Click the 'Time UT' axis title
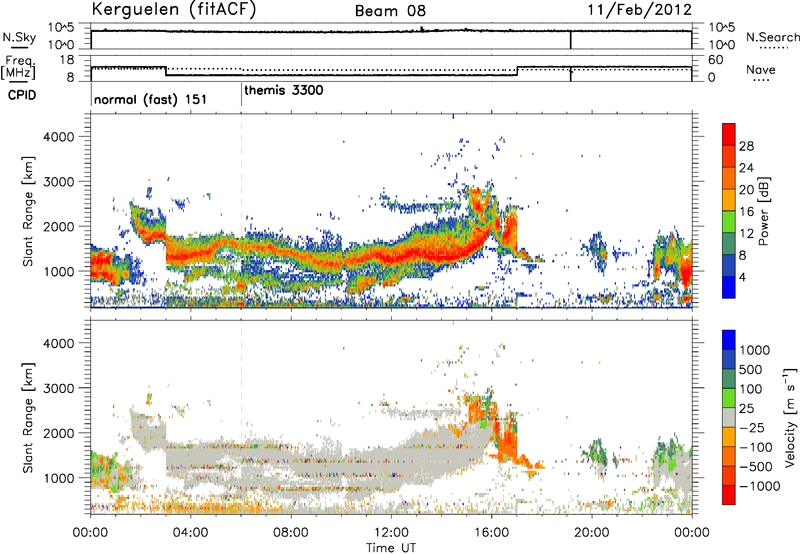This screenshot has height=554, width=800. [391, 548]
